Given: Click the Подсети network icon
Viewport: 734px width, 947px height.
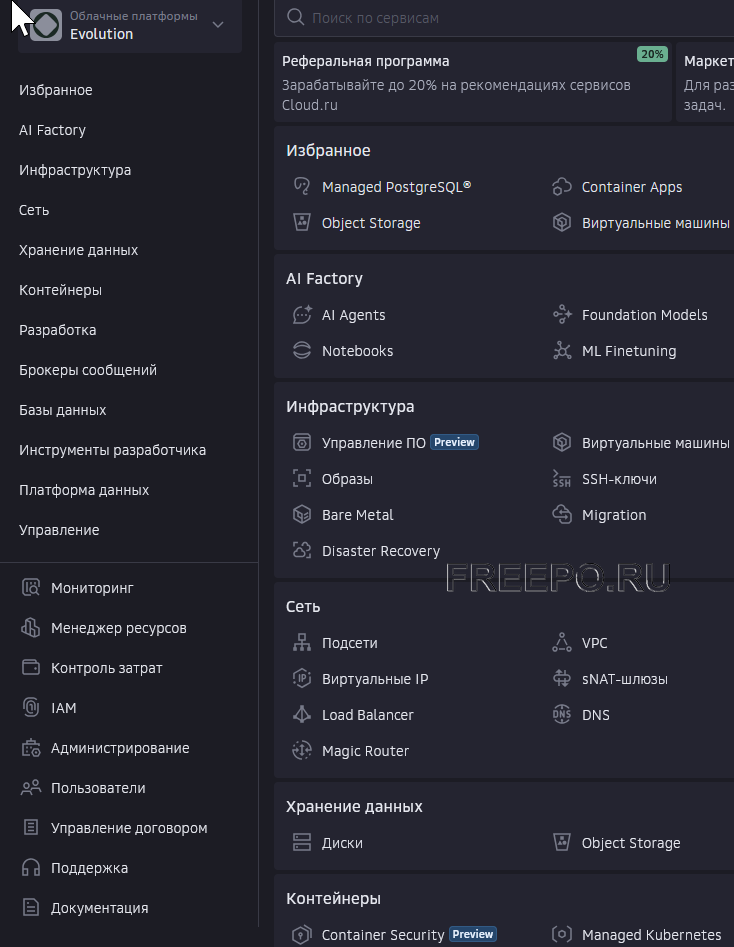Looking at the screenshot, I should (301, 642).
